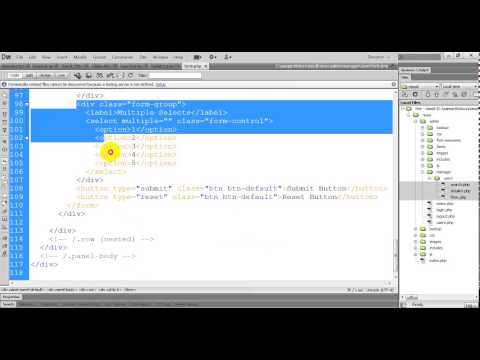This screenshot has width=480, height=360.
Task: Toggle Line Numbers in coding toolbar
Action: 4,161
